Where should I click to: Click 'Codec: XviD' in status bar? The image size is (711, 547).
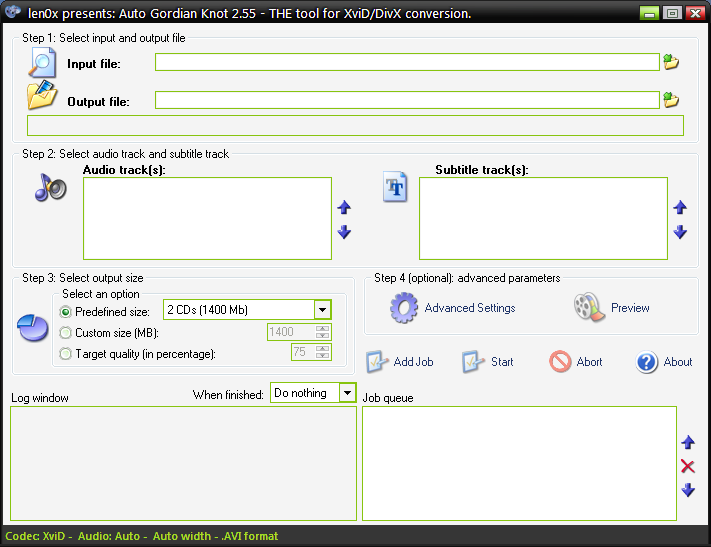tap(35, 536)
